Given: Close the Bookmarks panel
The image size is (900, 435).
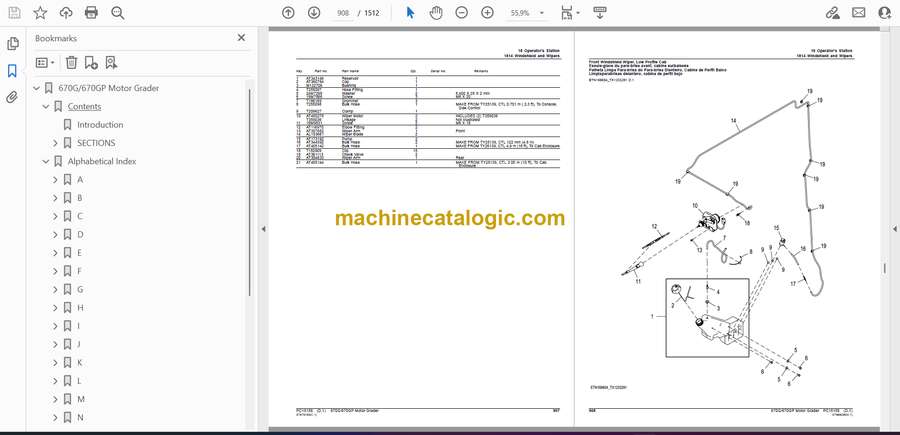Looking at the screenshot, I should 241,38.
